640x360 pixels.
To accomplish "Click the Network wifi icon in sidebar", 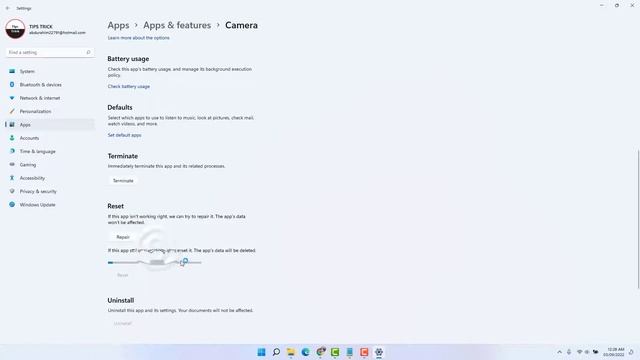I will [x=12, y=98].
